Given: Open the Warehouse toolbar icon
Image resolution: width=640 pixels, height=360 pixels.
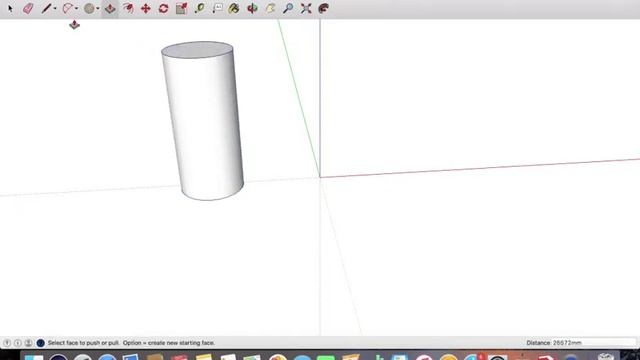Looking at the screenshot, I should click(x=324, y=8).
